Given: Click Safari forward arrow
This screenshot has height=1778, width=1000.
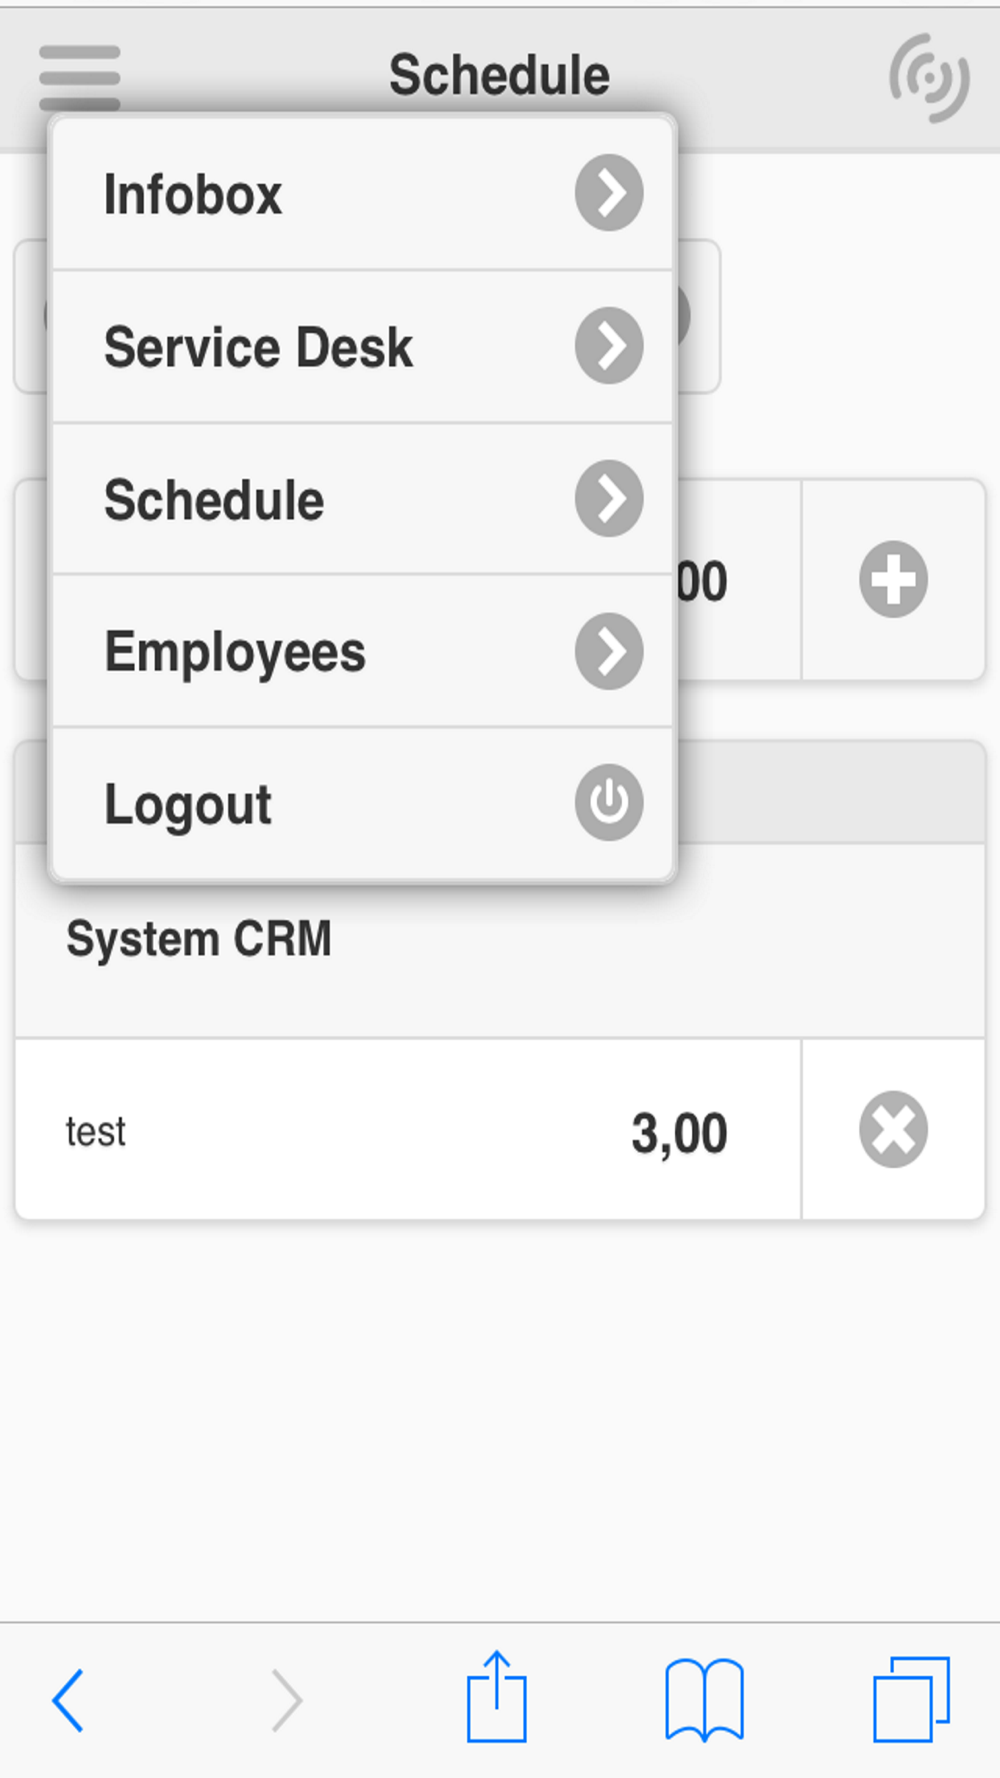Looking at the screenshot, I should tap(287, 1699).
